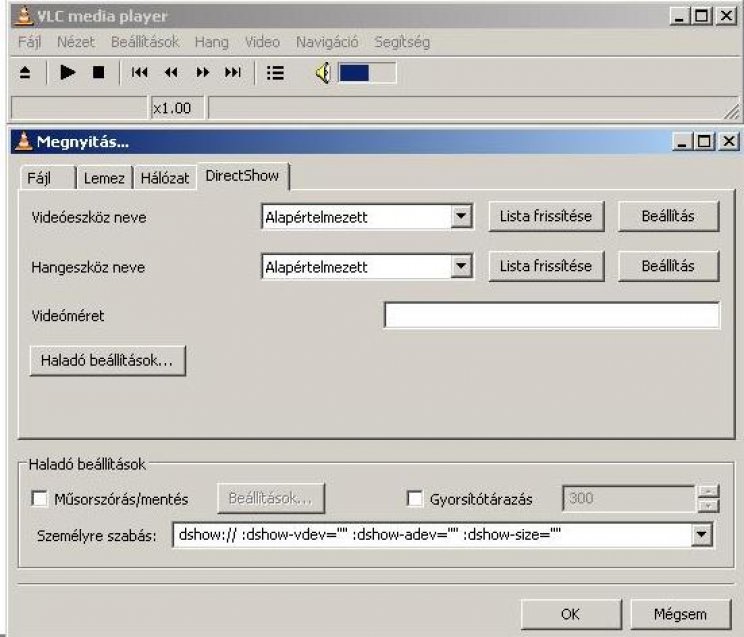
Task: Click the caching value field showing 300
Action: (x=628, y=498)
